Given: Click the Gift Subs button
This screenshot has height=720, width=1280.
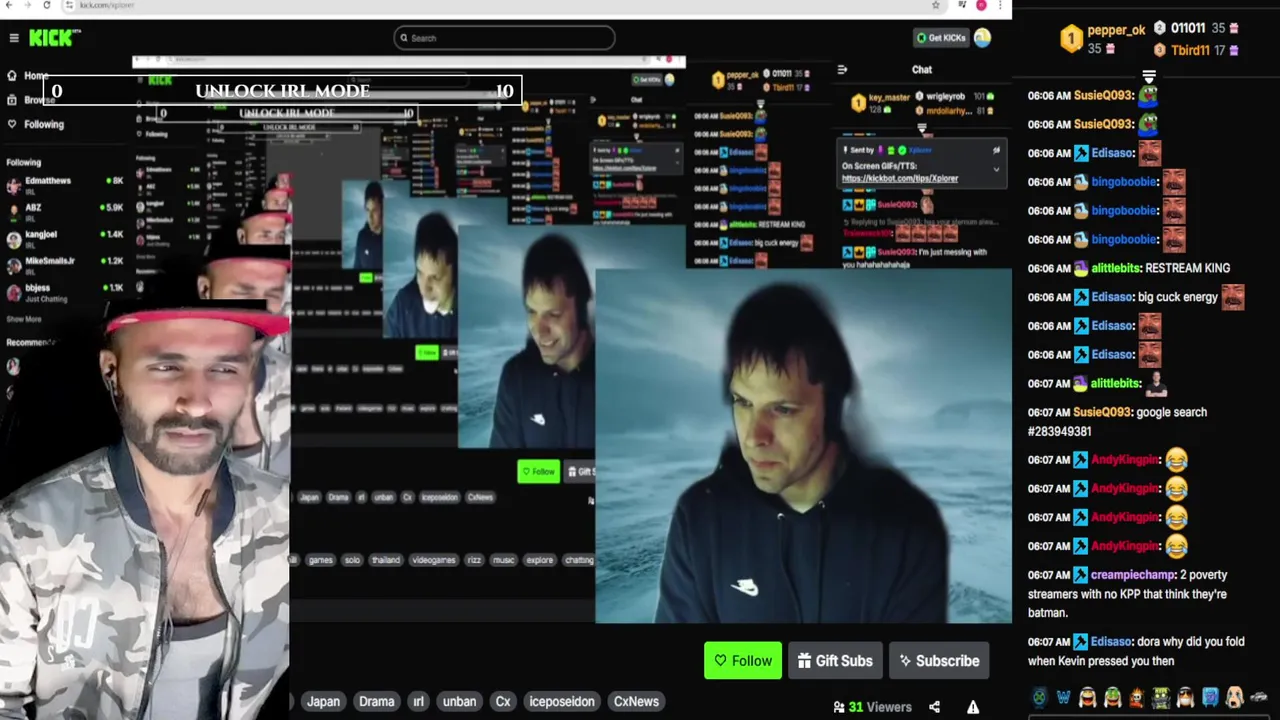Looking at the screenshot, I should click(835, 661).
